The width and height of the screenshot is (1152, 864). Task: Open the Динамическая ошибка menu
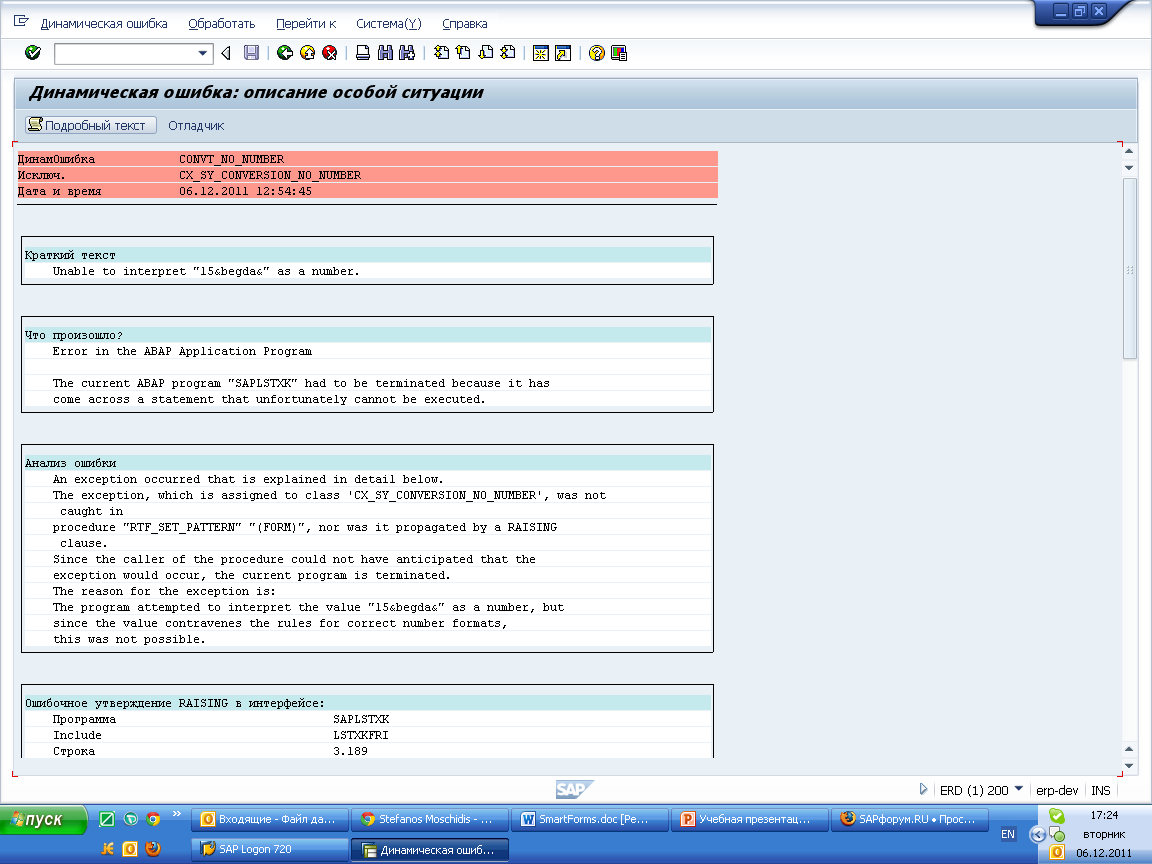[x=104, y=24]
